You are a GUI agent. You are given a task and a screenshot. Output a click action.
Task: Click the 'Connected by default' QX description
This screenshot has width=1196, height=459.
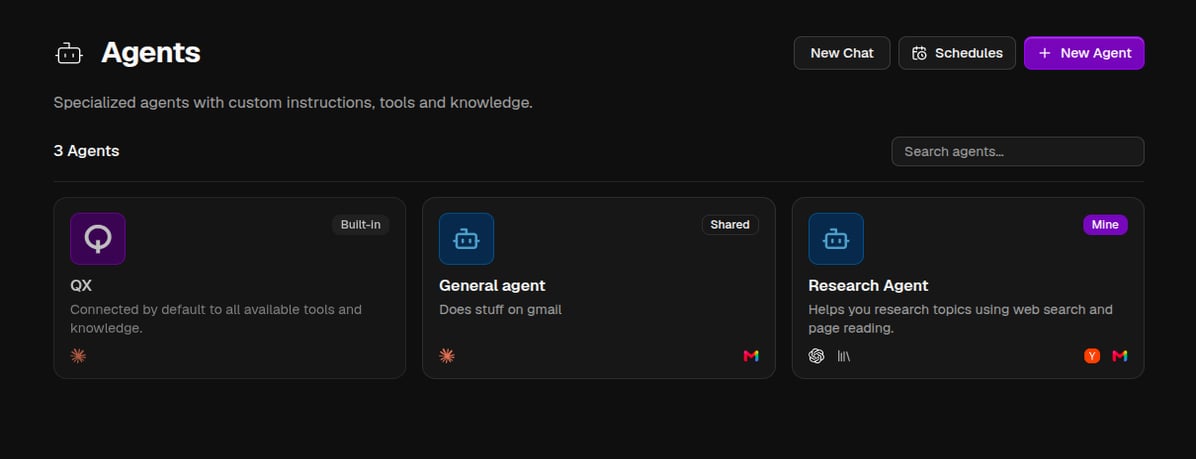click(216, 319)
